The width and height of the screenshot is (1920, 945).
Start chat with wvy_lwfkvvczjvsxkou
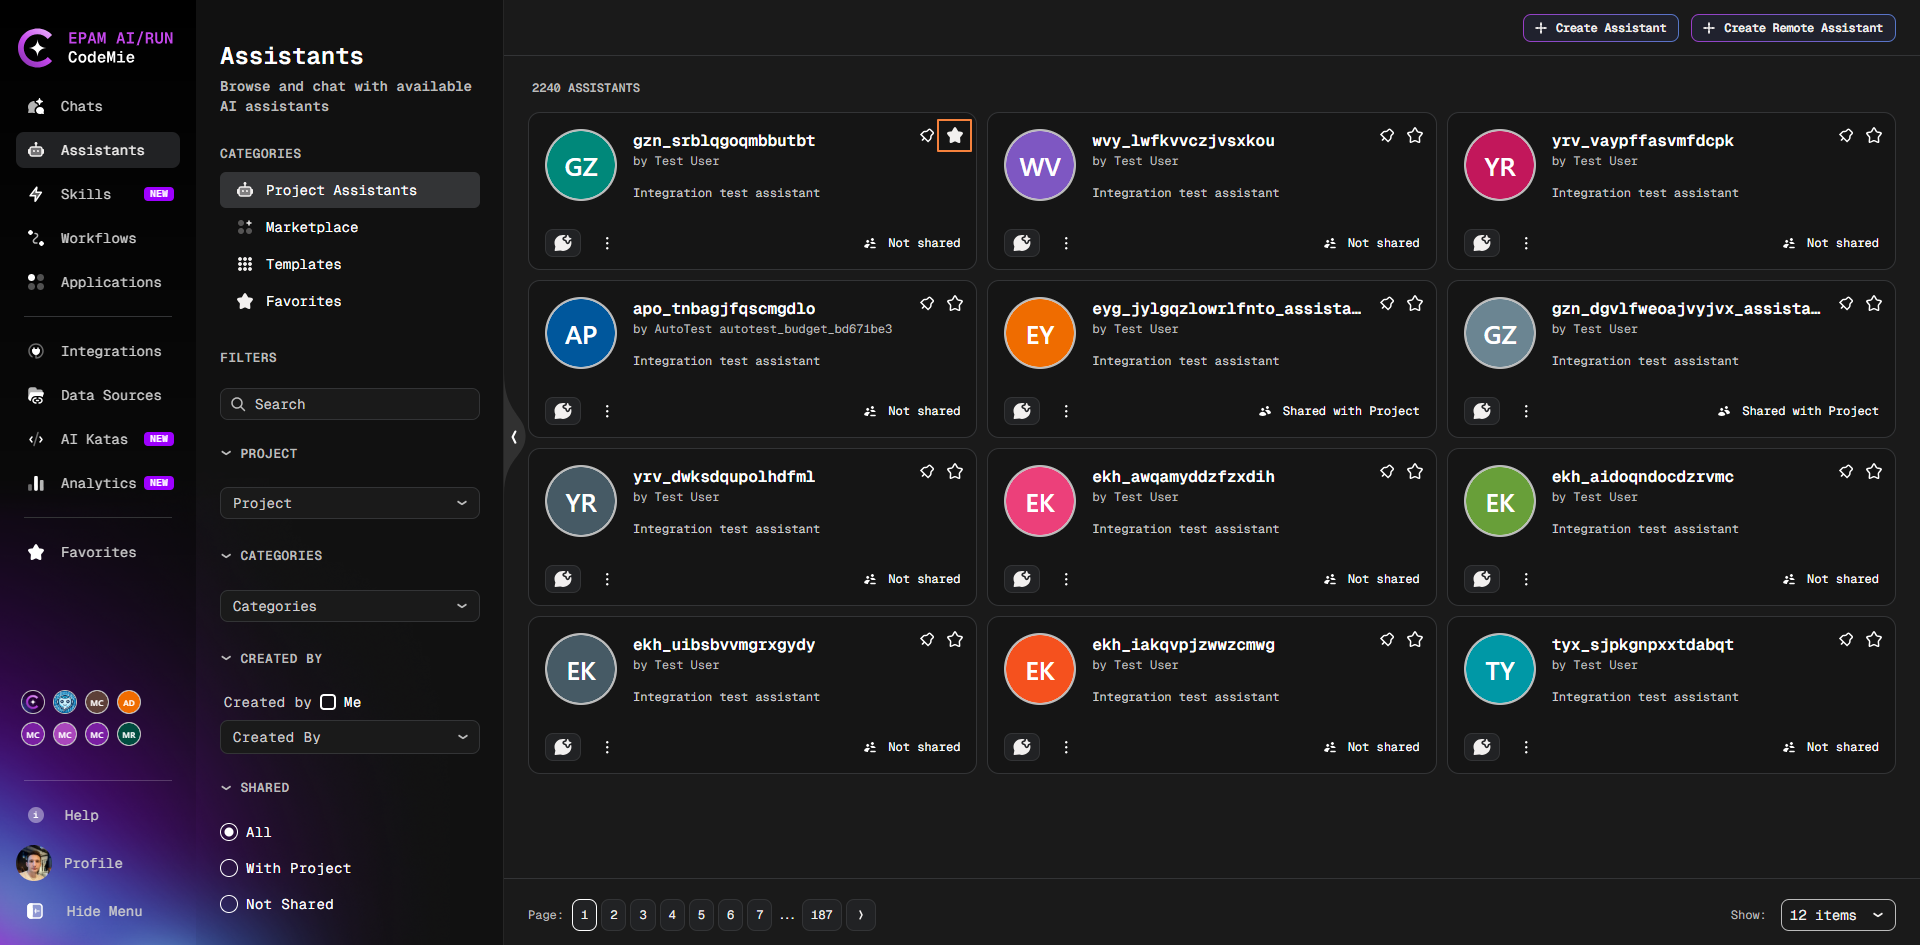[x=1022, y=243]
